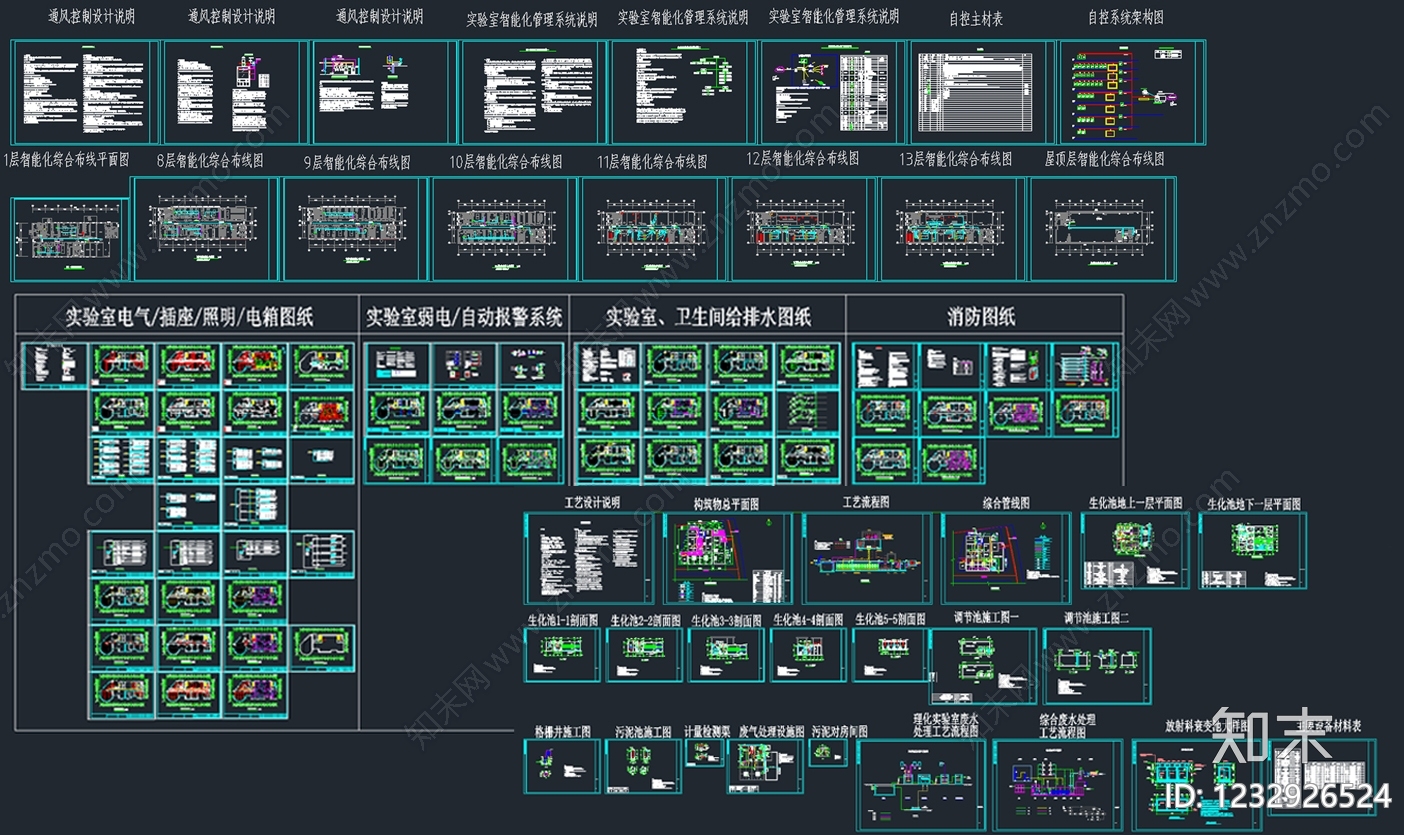Select the 11层智能化综合布线图 title text

(652, 161)
